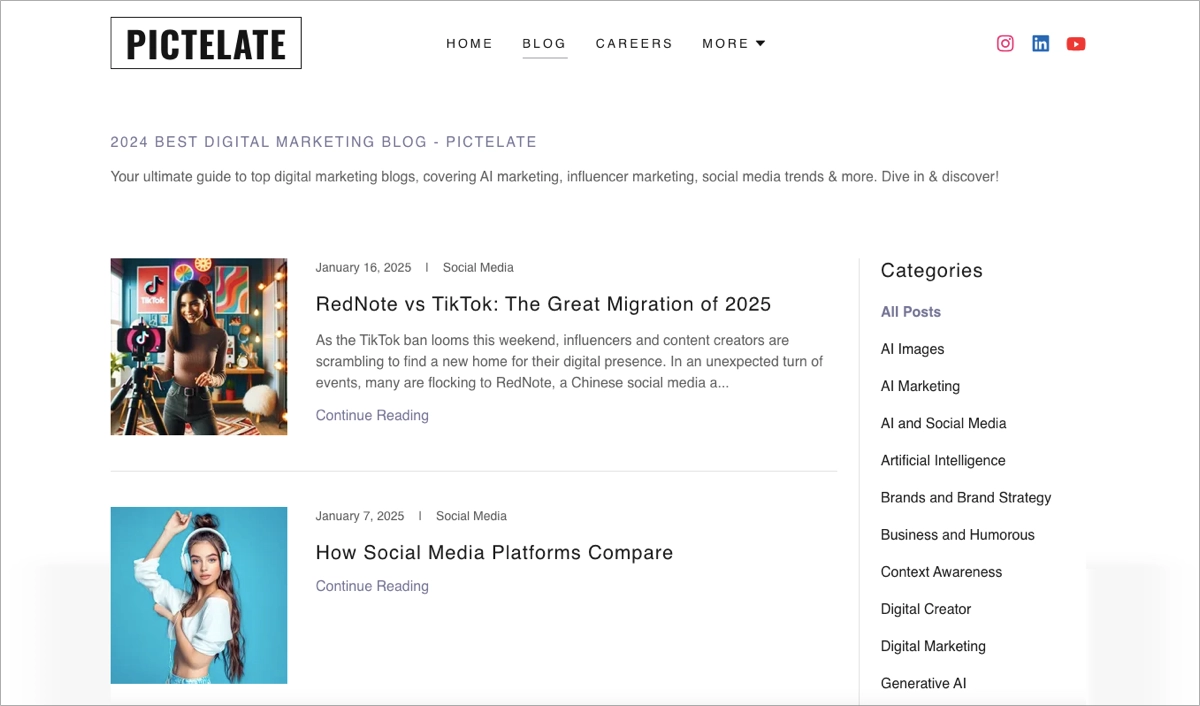Open the TikTok creator article thumbnail

(198, 347)
